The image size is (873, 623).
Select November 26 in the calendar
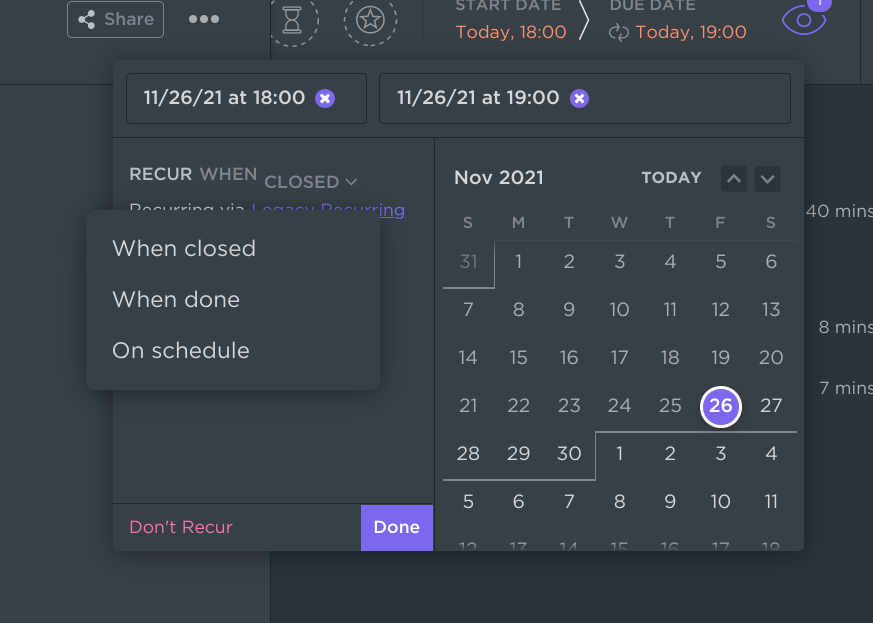(720, 406)
